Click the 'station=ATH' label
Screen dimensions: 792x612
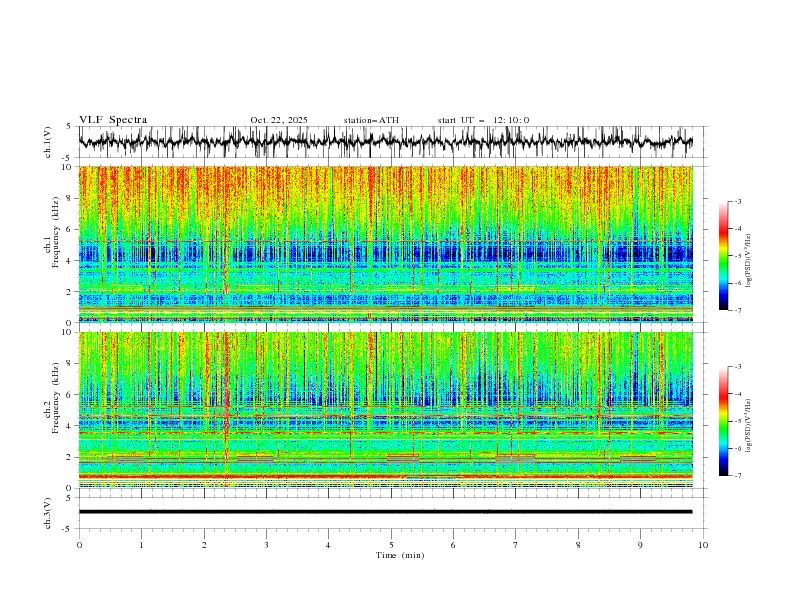[x=371, y=120]
